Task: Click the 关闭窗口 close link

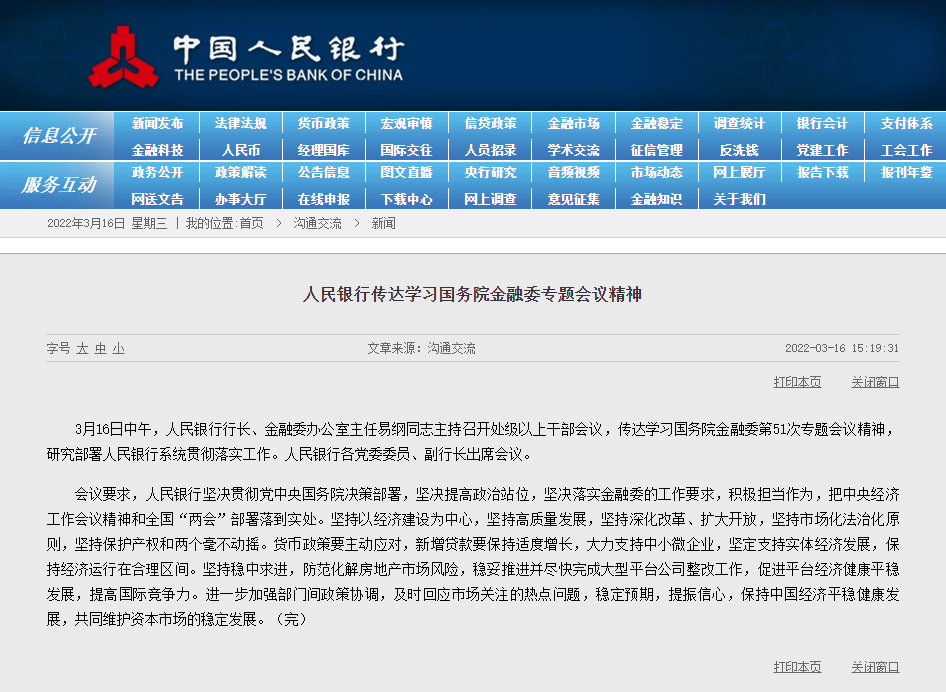Action: coord(875,382)
